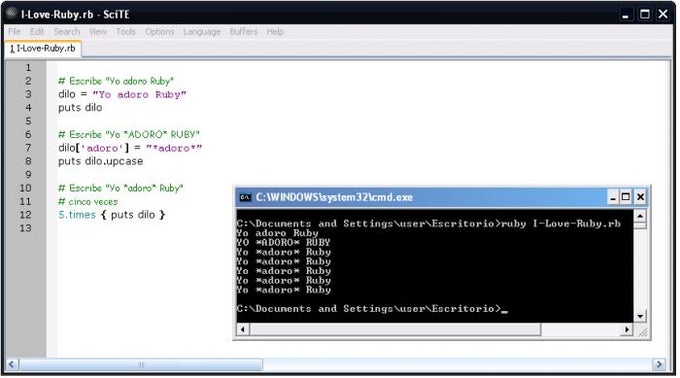Click line number 5 in the margin
This screenshot has width=680, height=378.
coord(28,121)
